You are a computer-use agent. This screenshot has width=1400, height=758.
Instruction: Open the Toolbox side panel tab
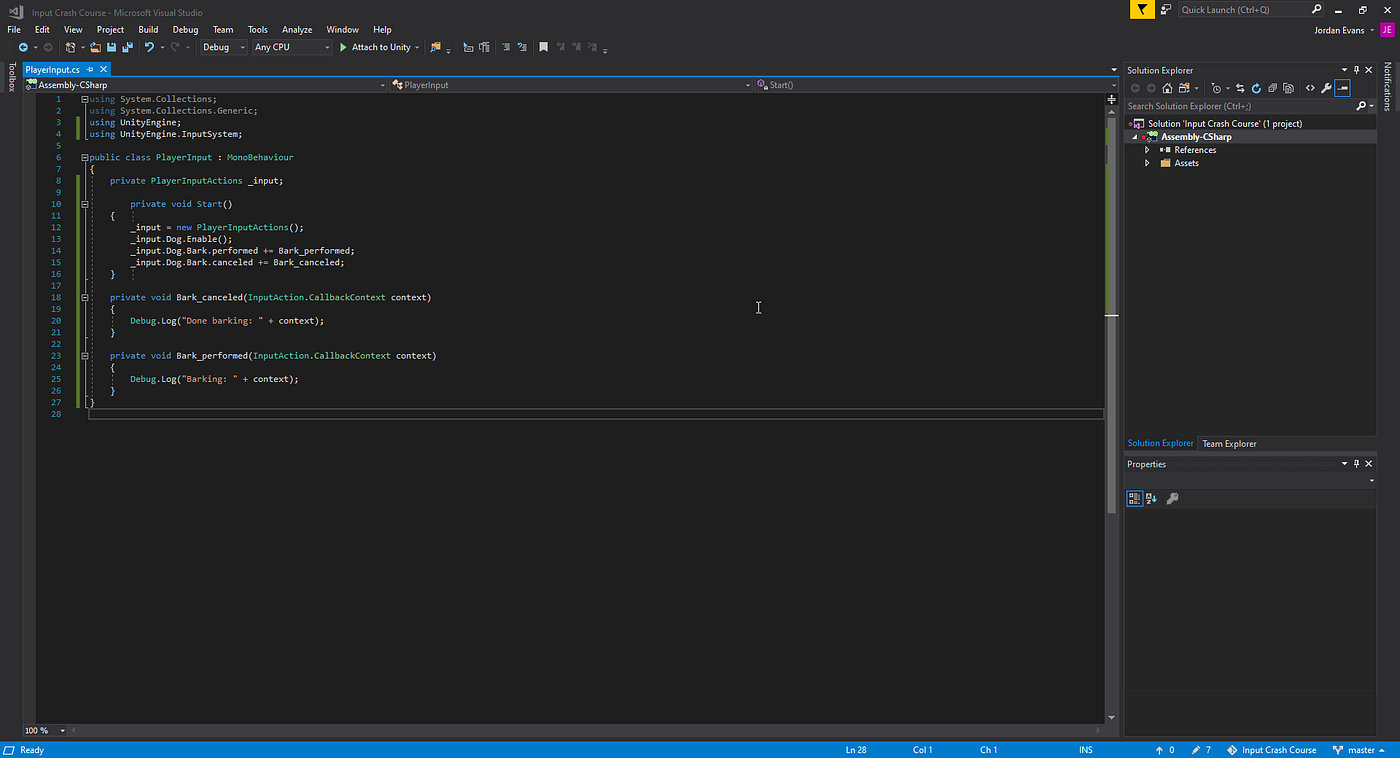[12, 78]
